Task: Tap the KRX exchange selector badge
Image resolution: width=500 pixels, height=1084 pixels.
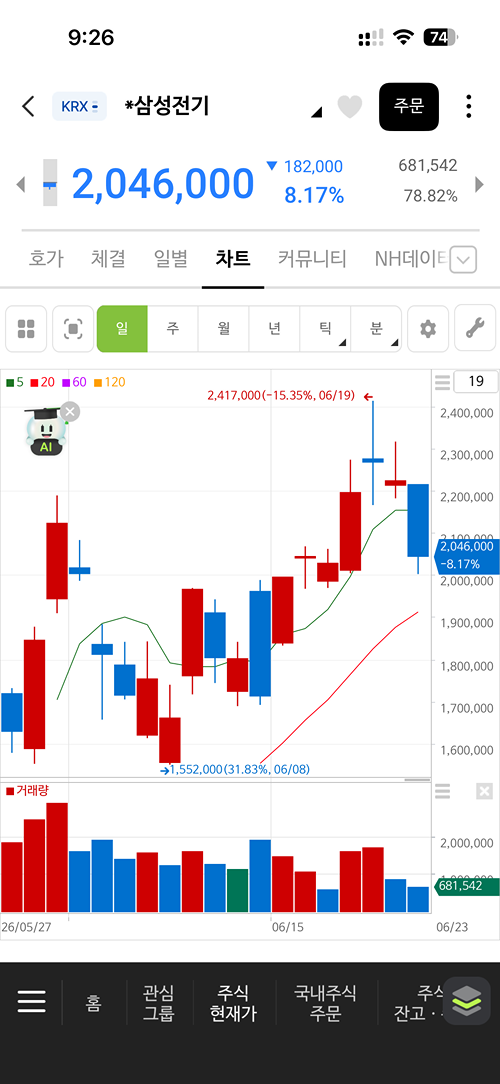Action: click(x=80, y=106)
